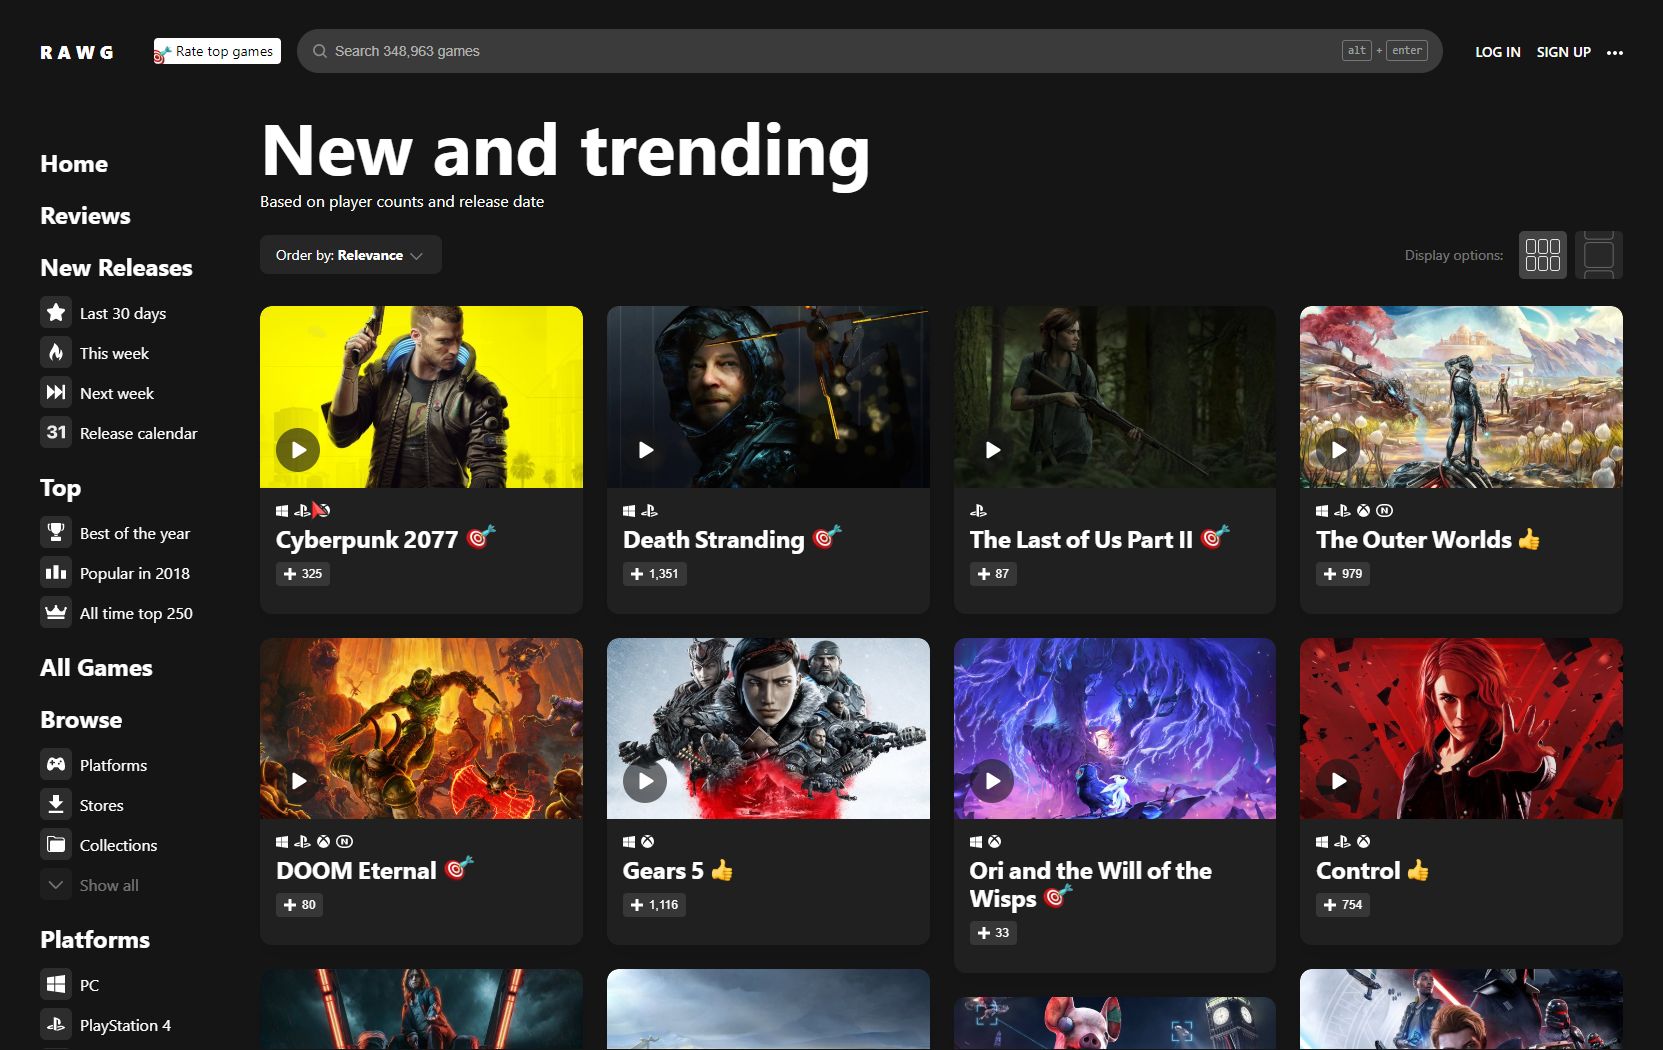This screenshot has width=1663, height=1050.
Task: Click the Collections folder icon
Action: pos(56,844)
